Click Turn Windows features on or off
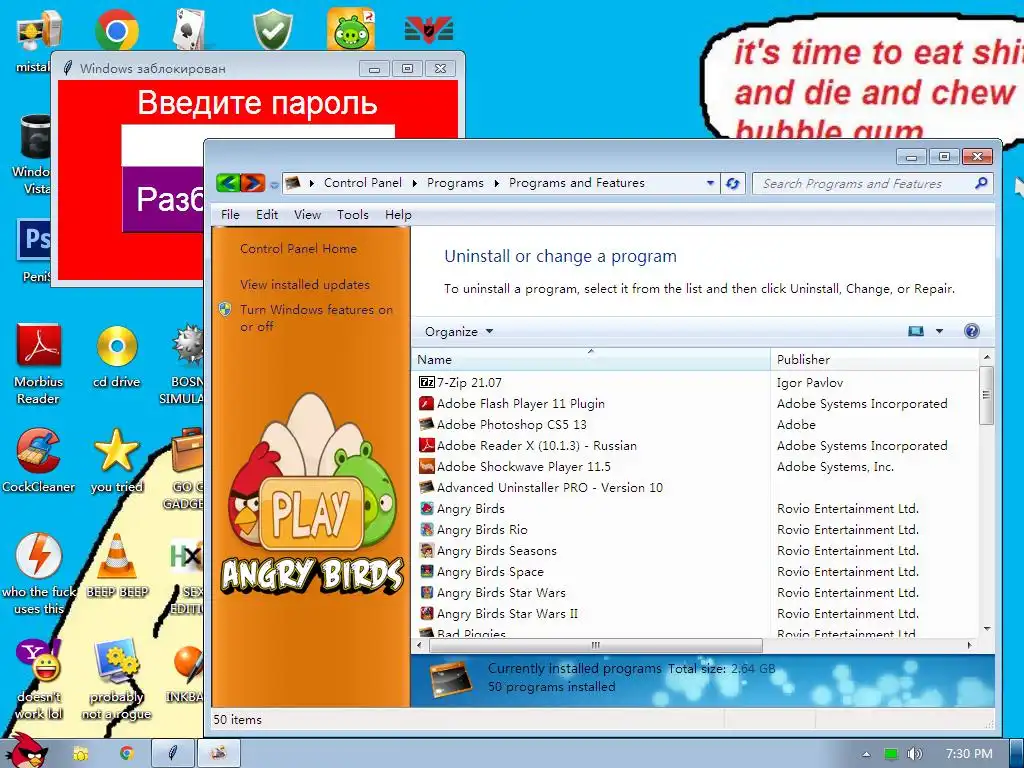 316,318
